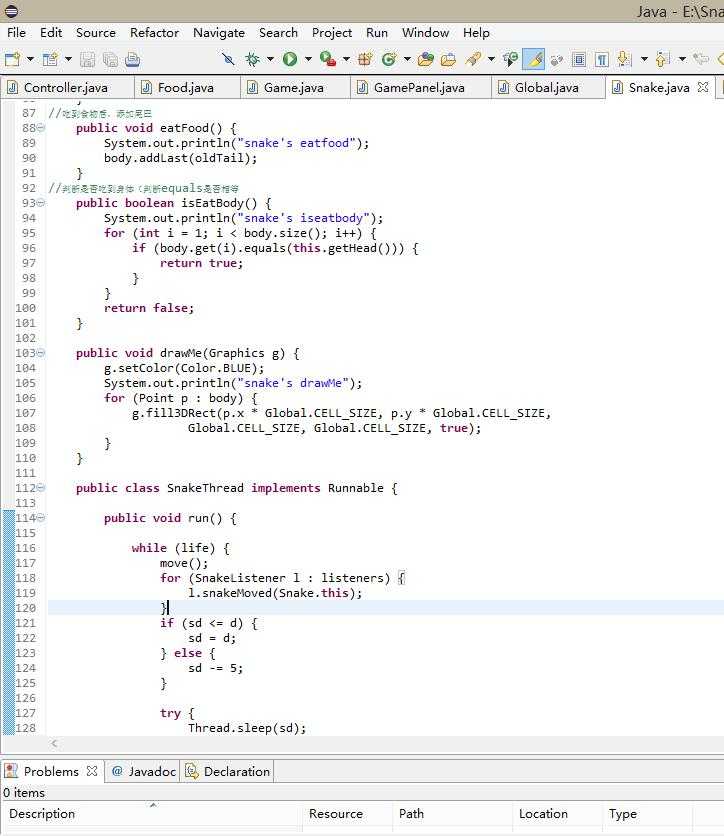Click the Last Edit Location icon
Image resolution: width=724 pixels, height=836 pixels.
(x=701, y=59)
